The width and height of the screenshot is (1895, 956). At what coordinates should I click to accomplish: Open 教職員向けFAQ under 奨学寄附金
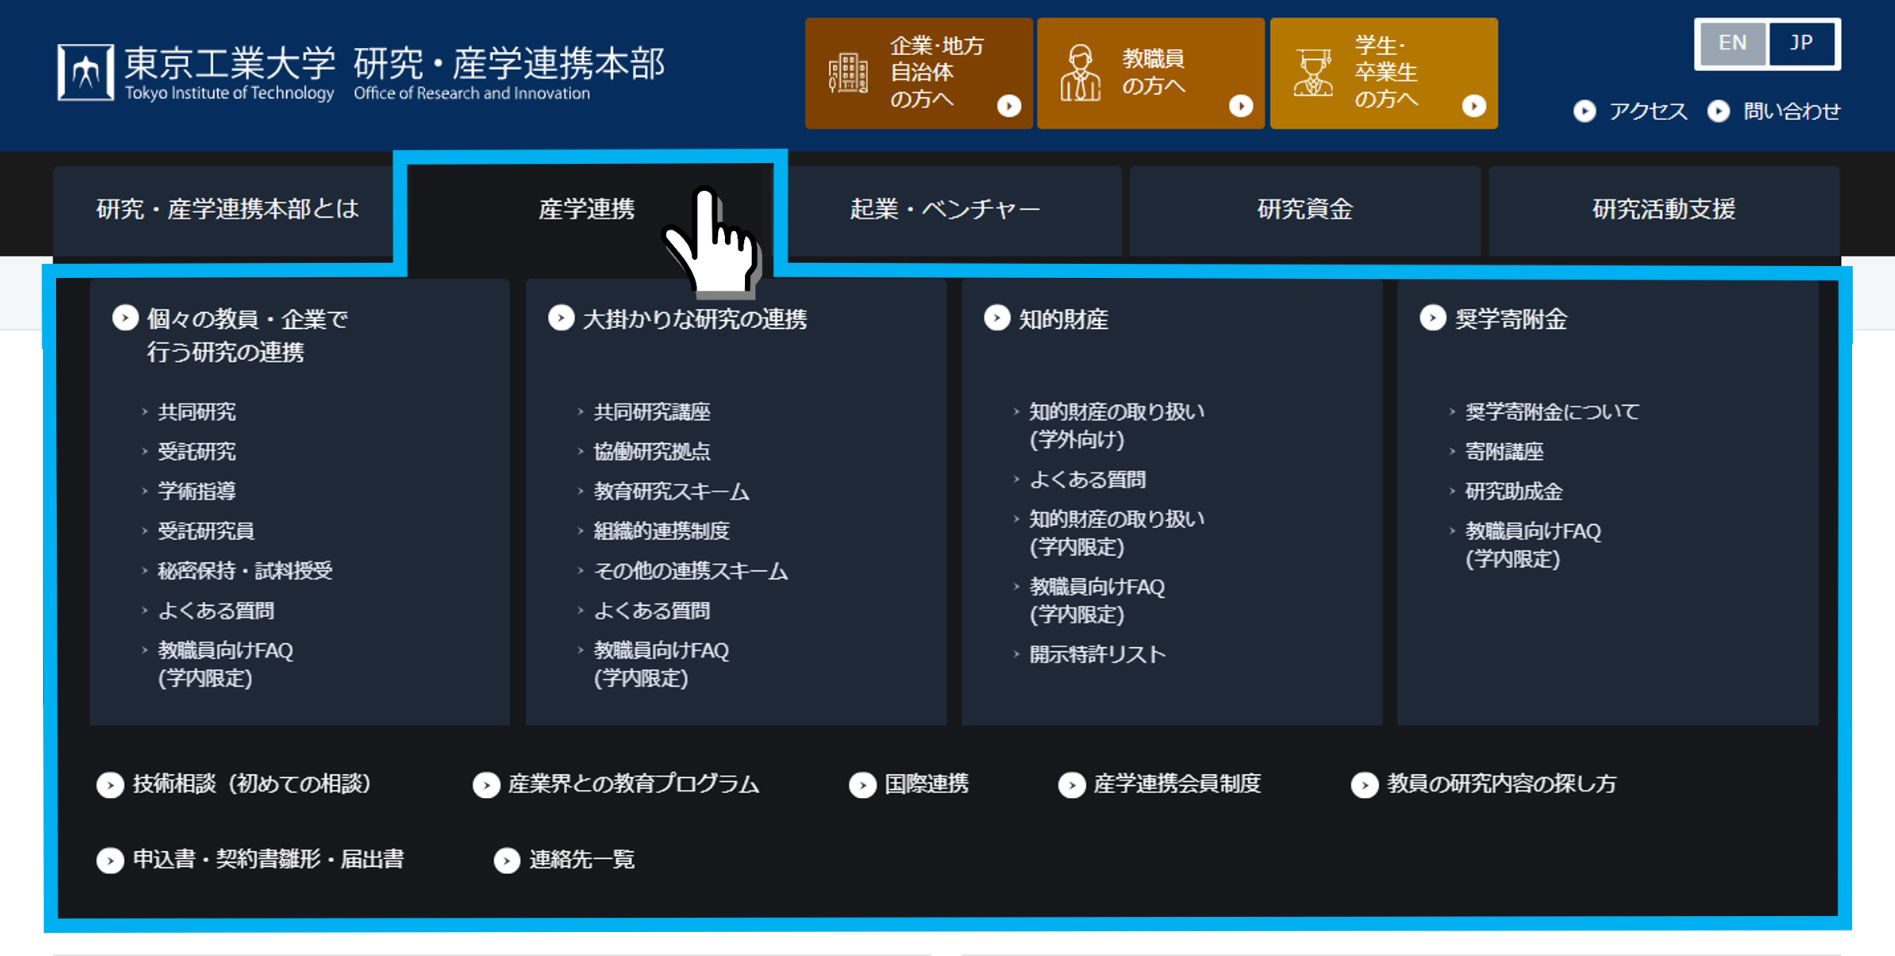point(1533,545)
